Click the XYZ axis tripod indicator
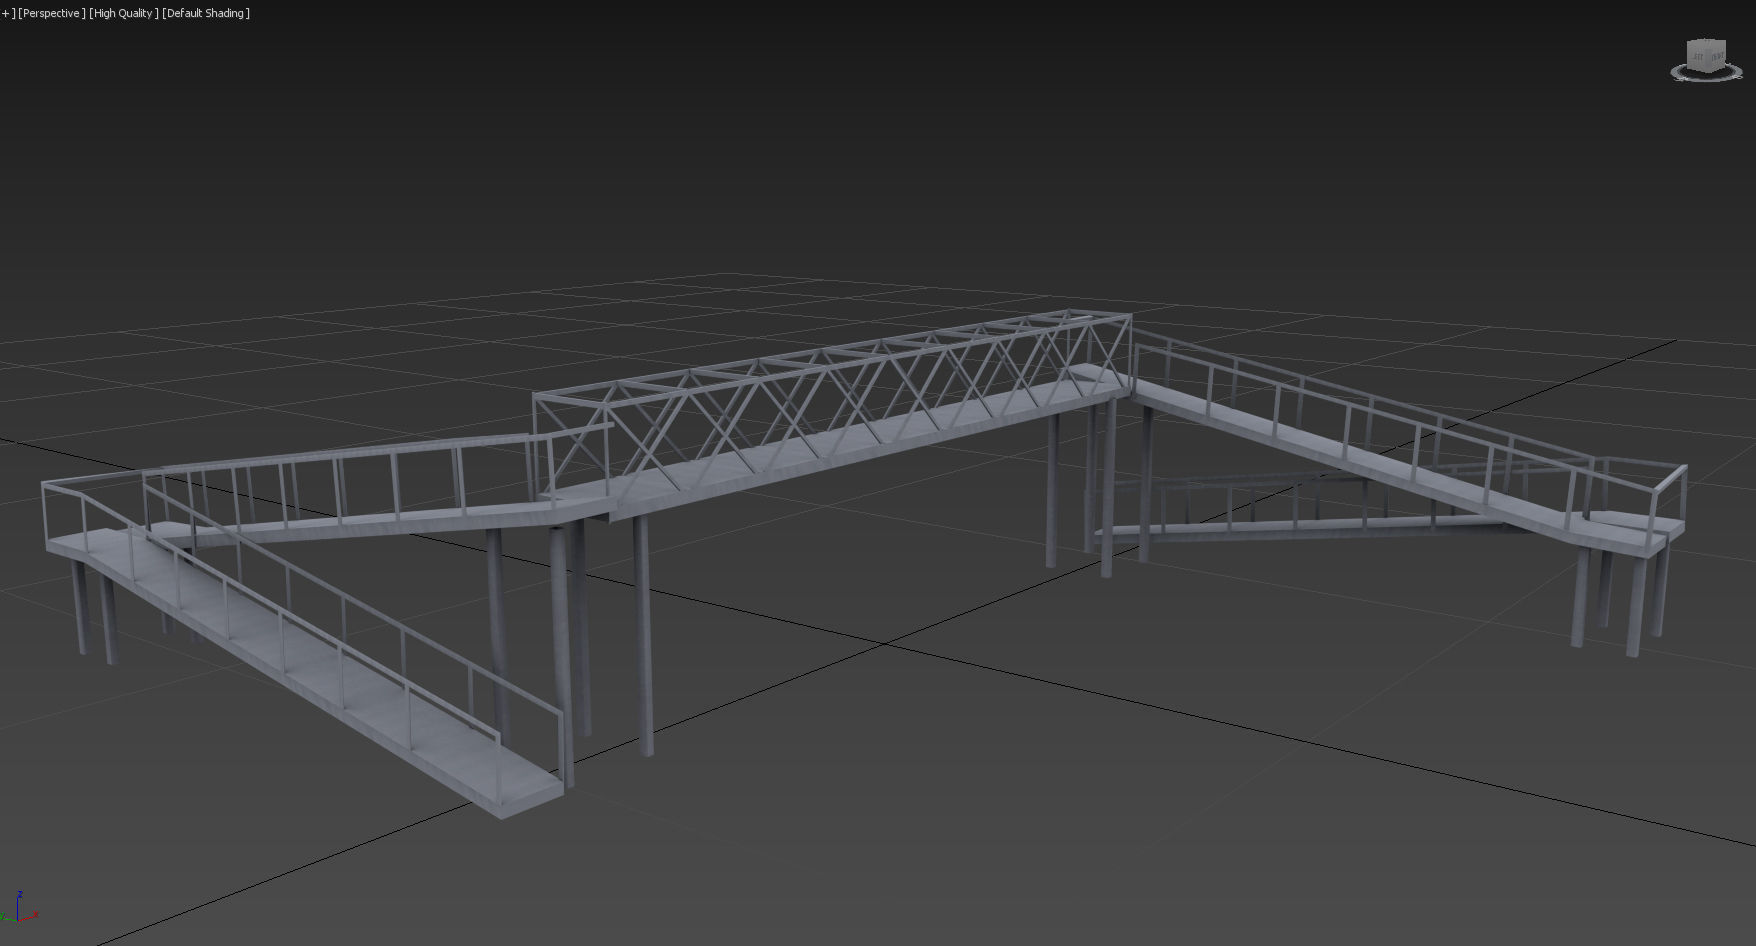Screen dimensions: 1756x946 click(x=20, y=908)
